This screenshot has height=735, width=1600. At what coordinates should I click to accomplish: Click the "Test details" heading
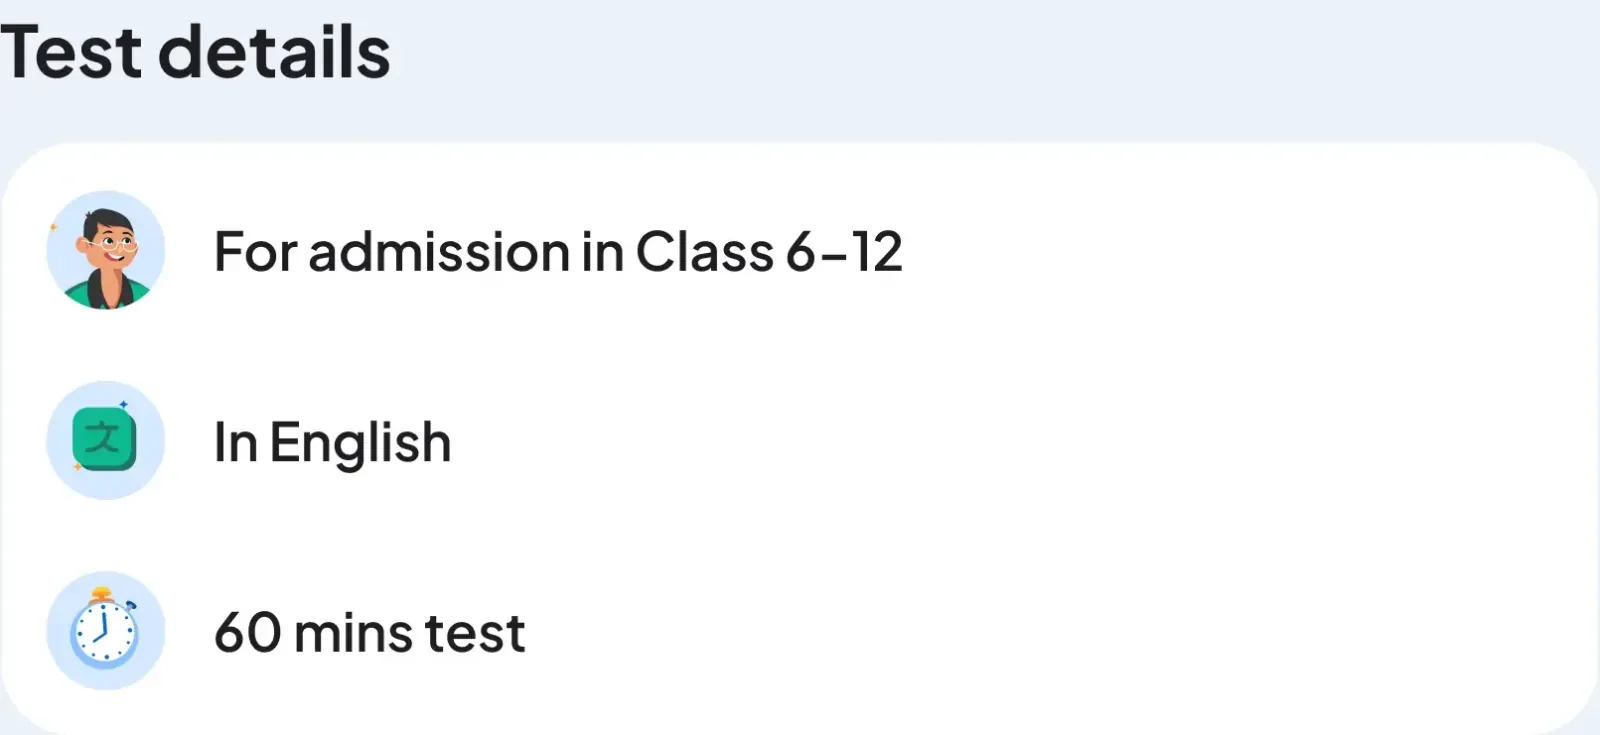(195, 52)
